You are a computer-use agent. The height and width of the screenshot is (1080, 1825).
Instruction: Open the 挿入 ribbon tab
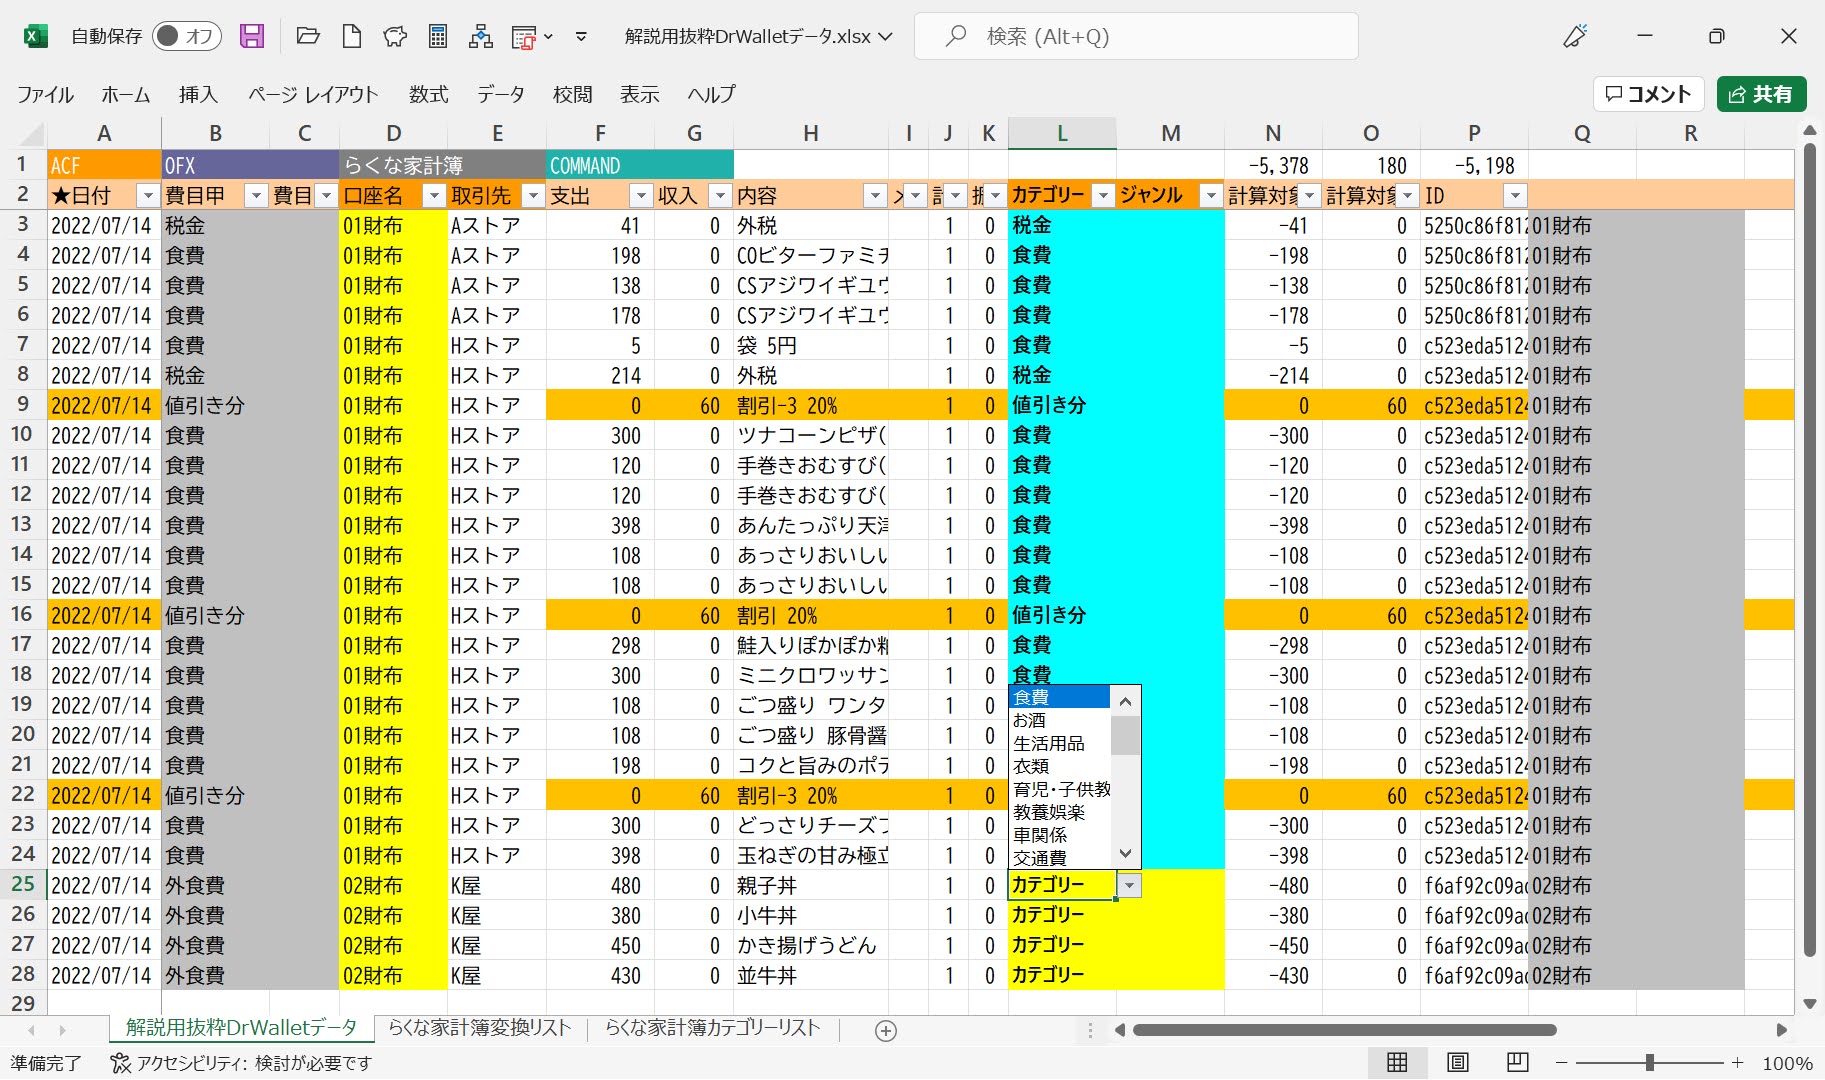pos(198,94)
